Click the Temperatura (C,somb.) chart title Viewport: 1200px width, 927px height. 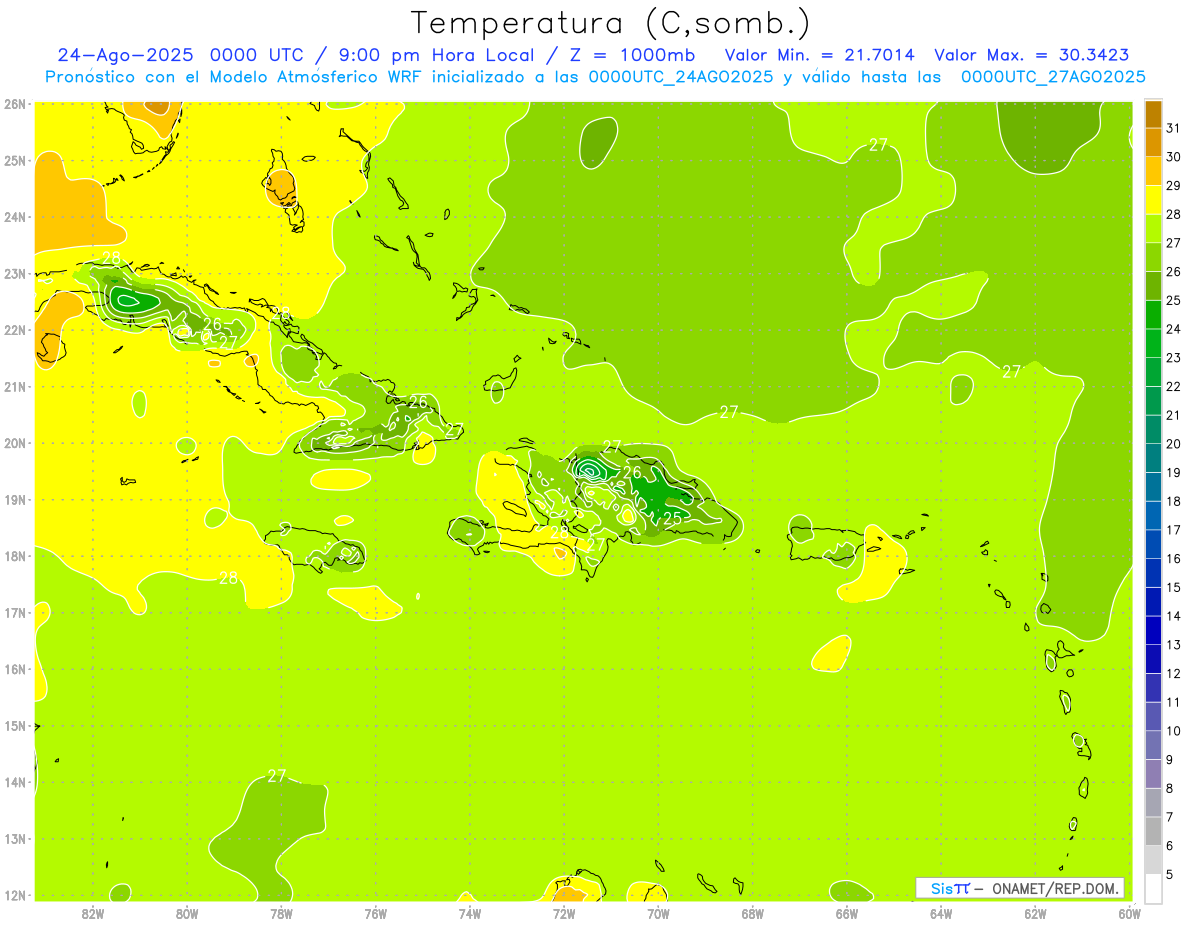click(611, 23)
